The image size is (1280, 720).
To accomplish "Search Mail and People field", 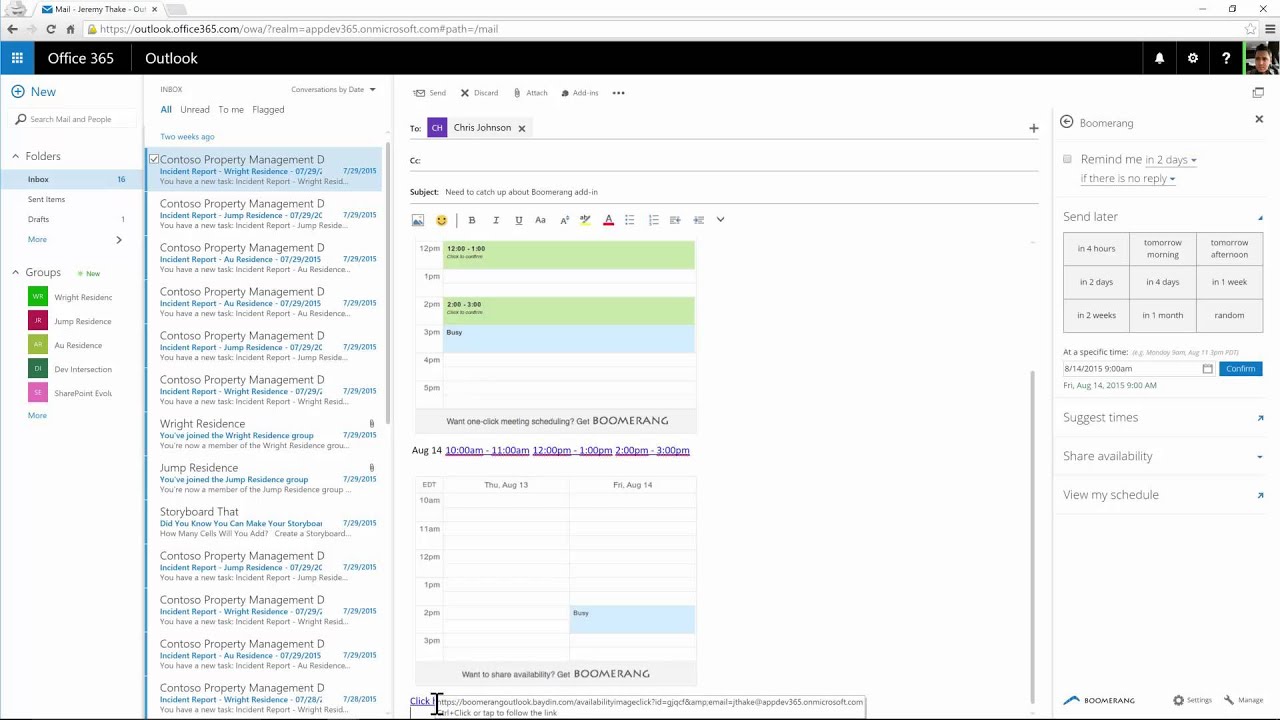I will tap(75, 119).
